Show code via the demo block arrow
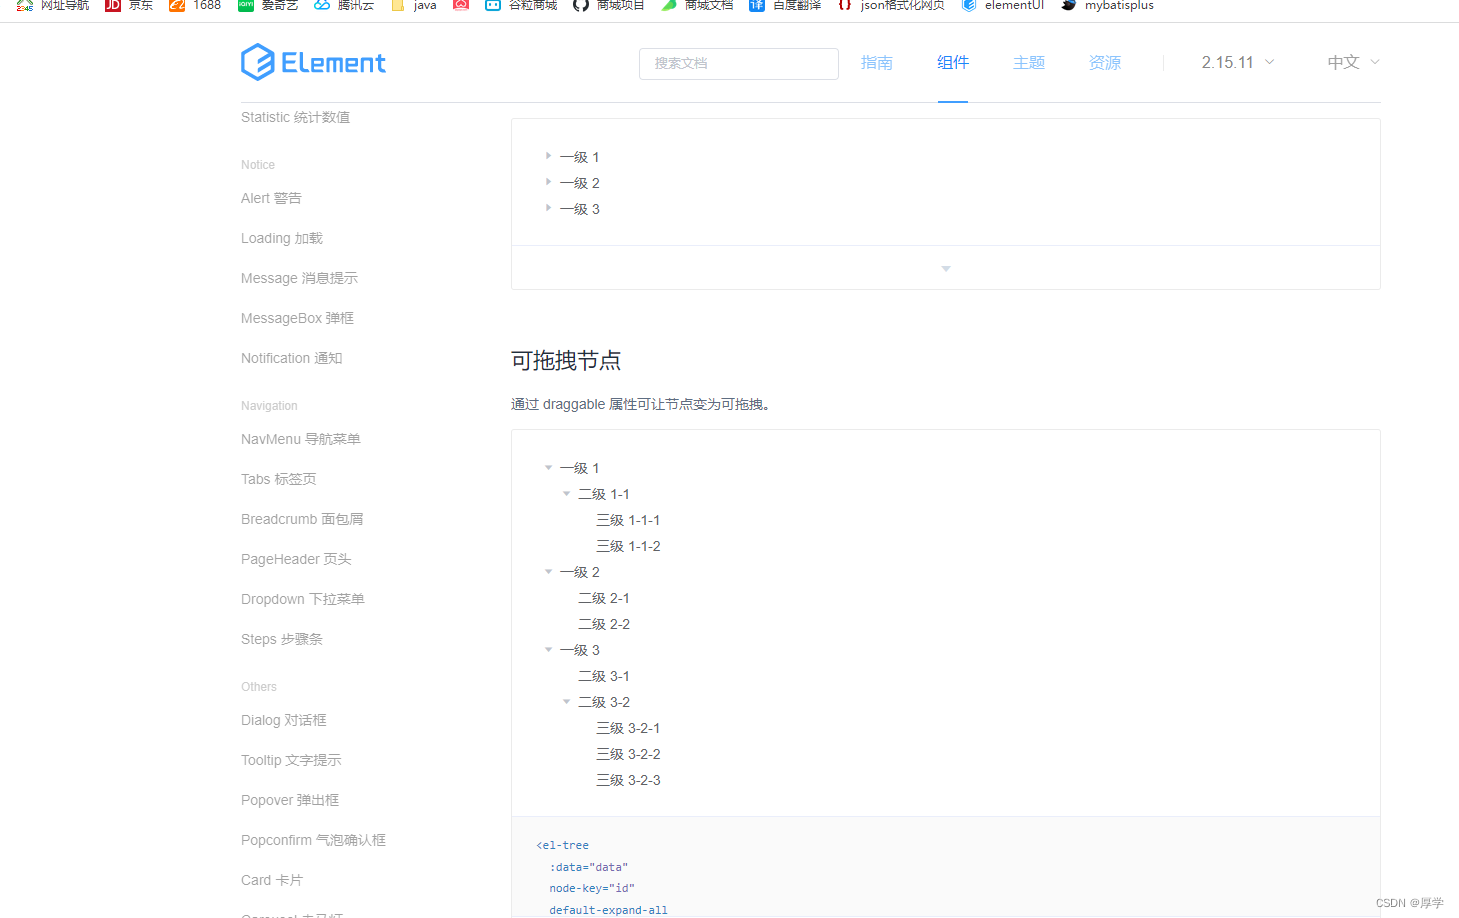Screen dimensions: 1459x918 946,268
